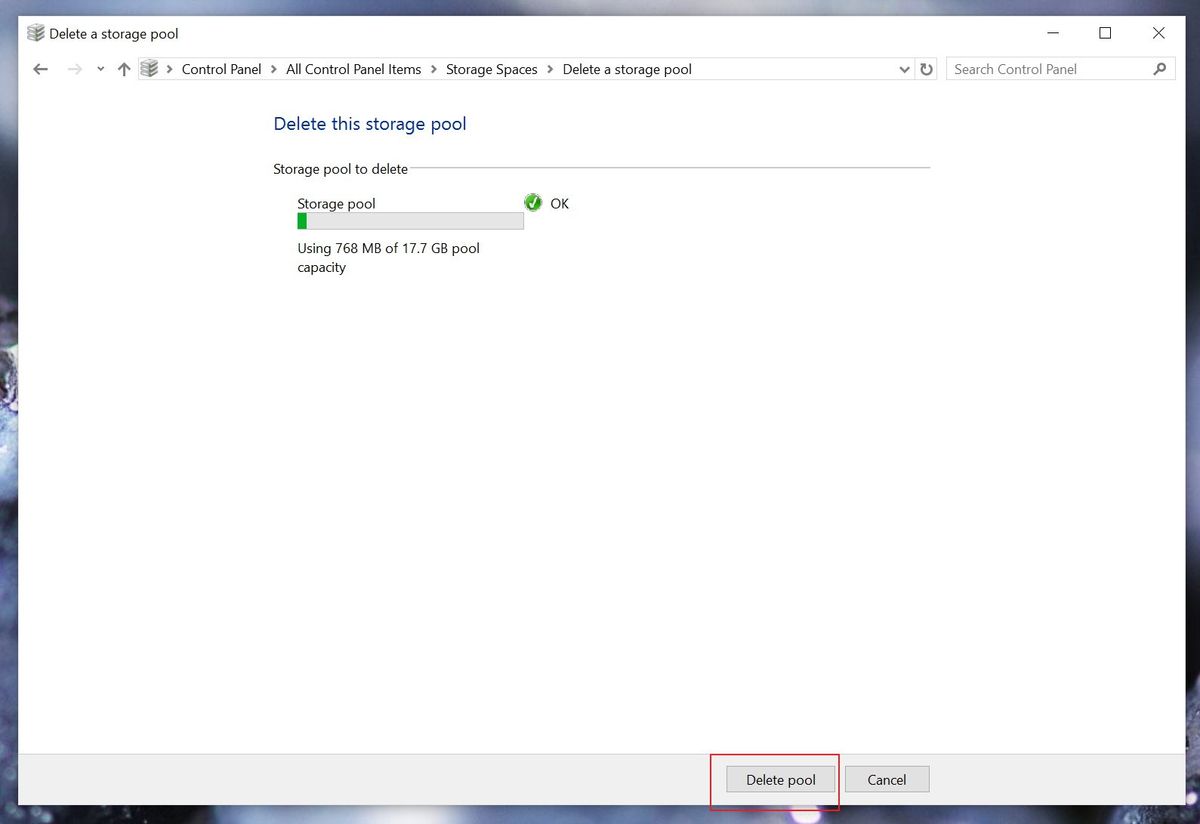This screenshot has width=1200, height=824.
Task: Click the back navigation arrow
Action: click(40, 68)
